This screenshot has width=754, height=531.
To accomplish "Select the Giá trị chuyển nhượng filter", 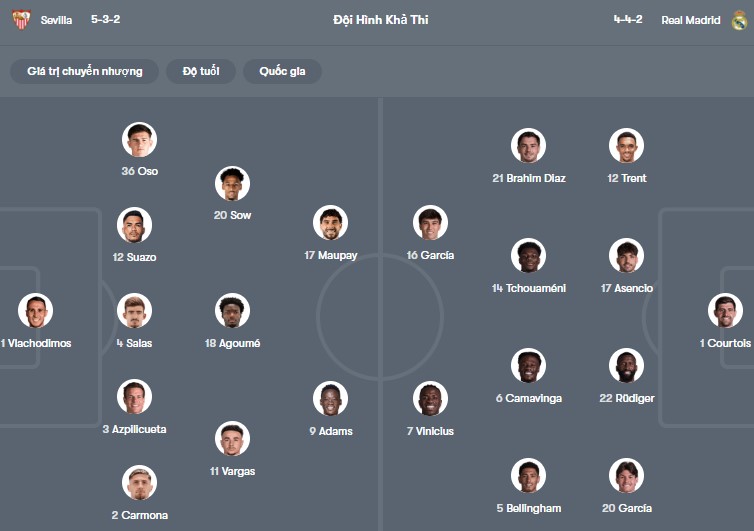I will [x=85, y=71].
